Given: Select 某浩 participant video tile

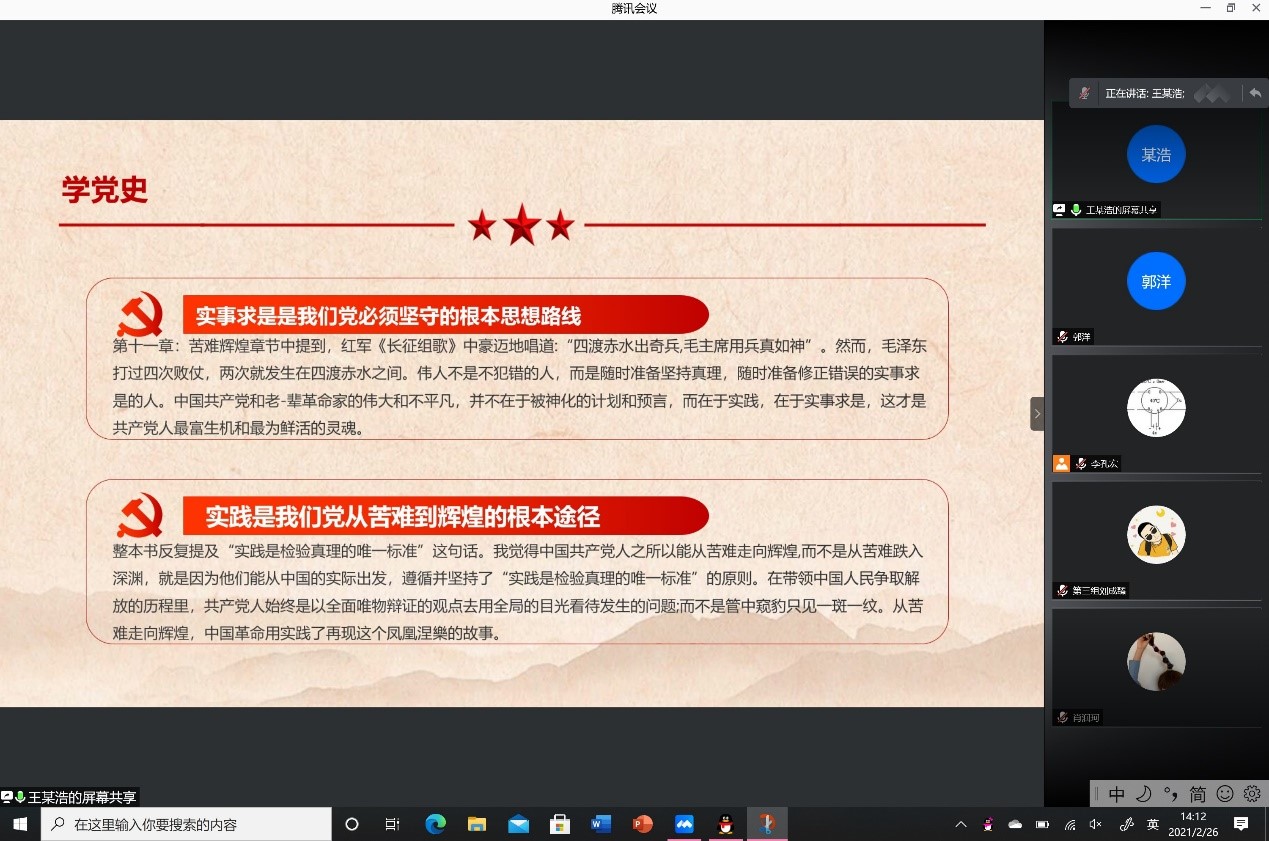Looking at the screenshot, I should click(1155, 160).
